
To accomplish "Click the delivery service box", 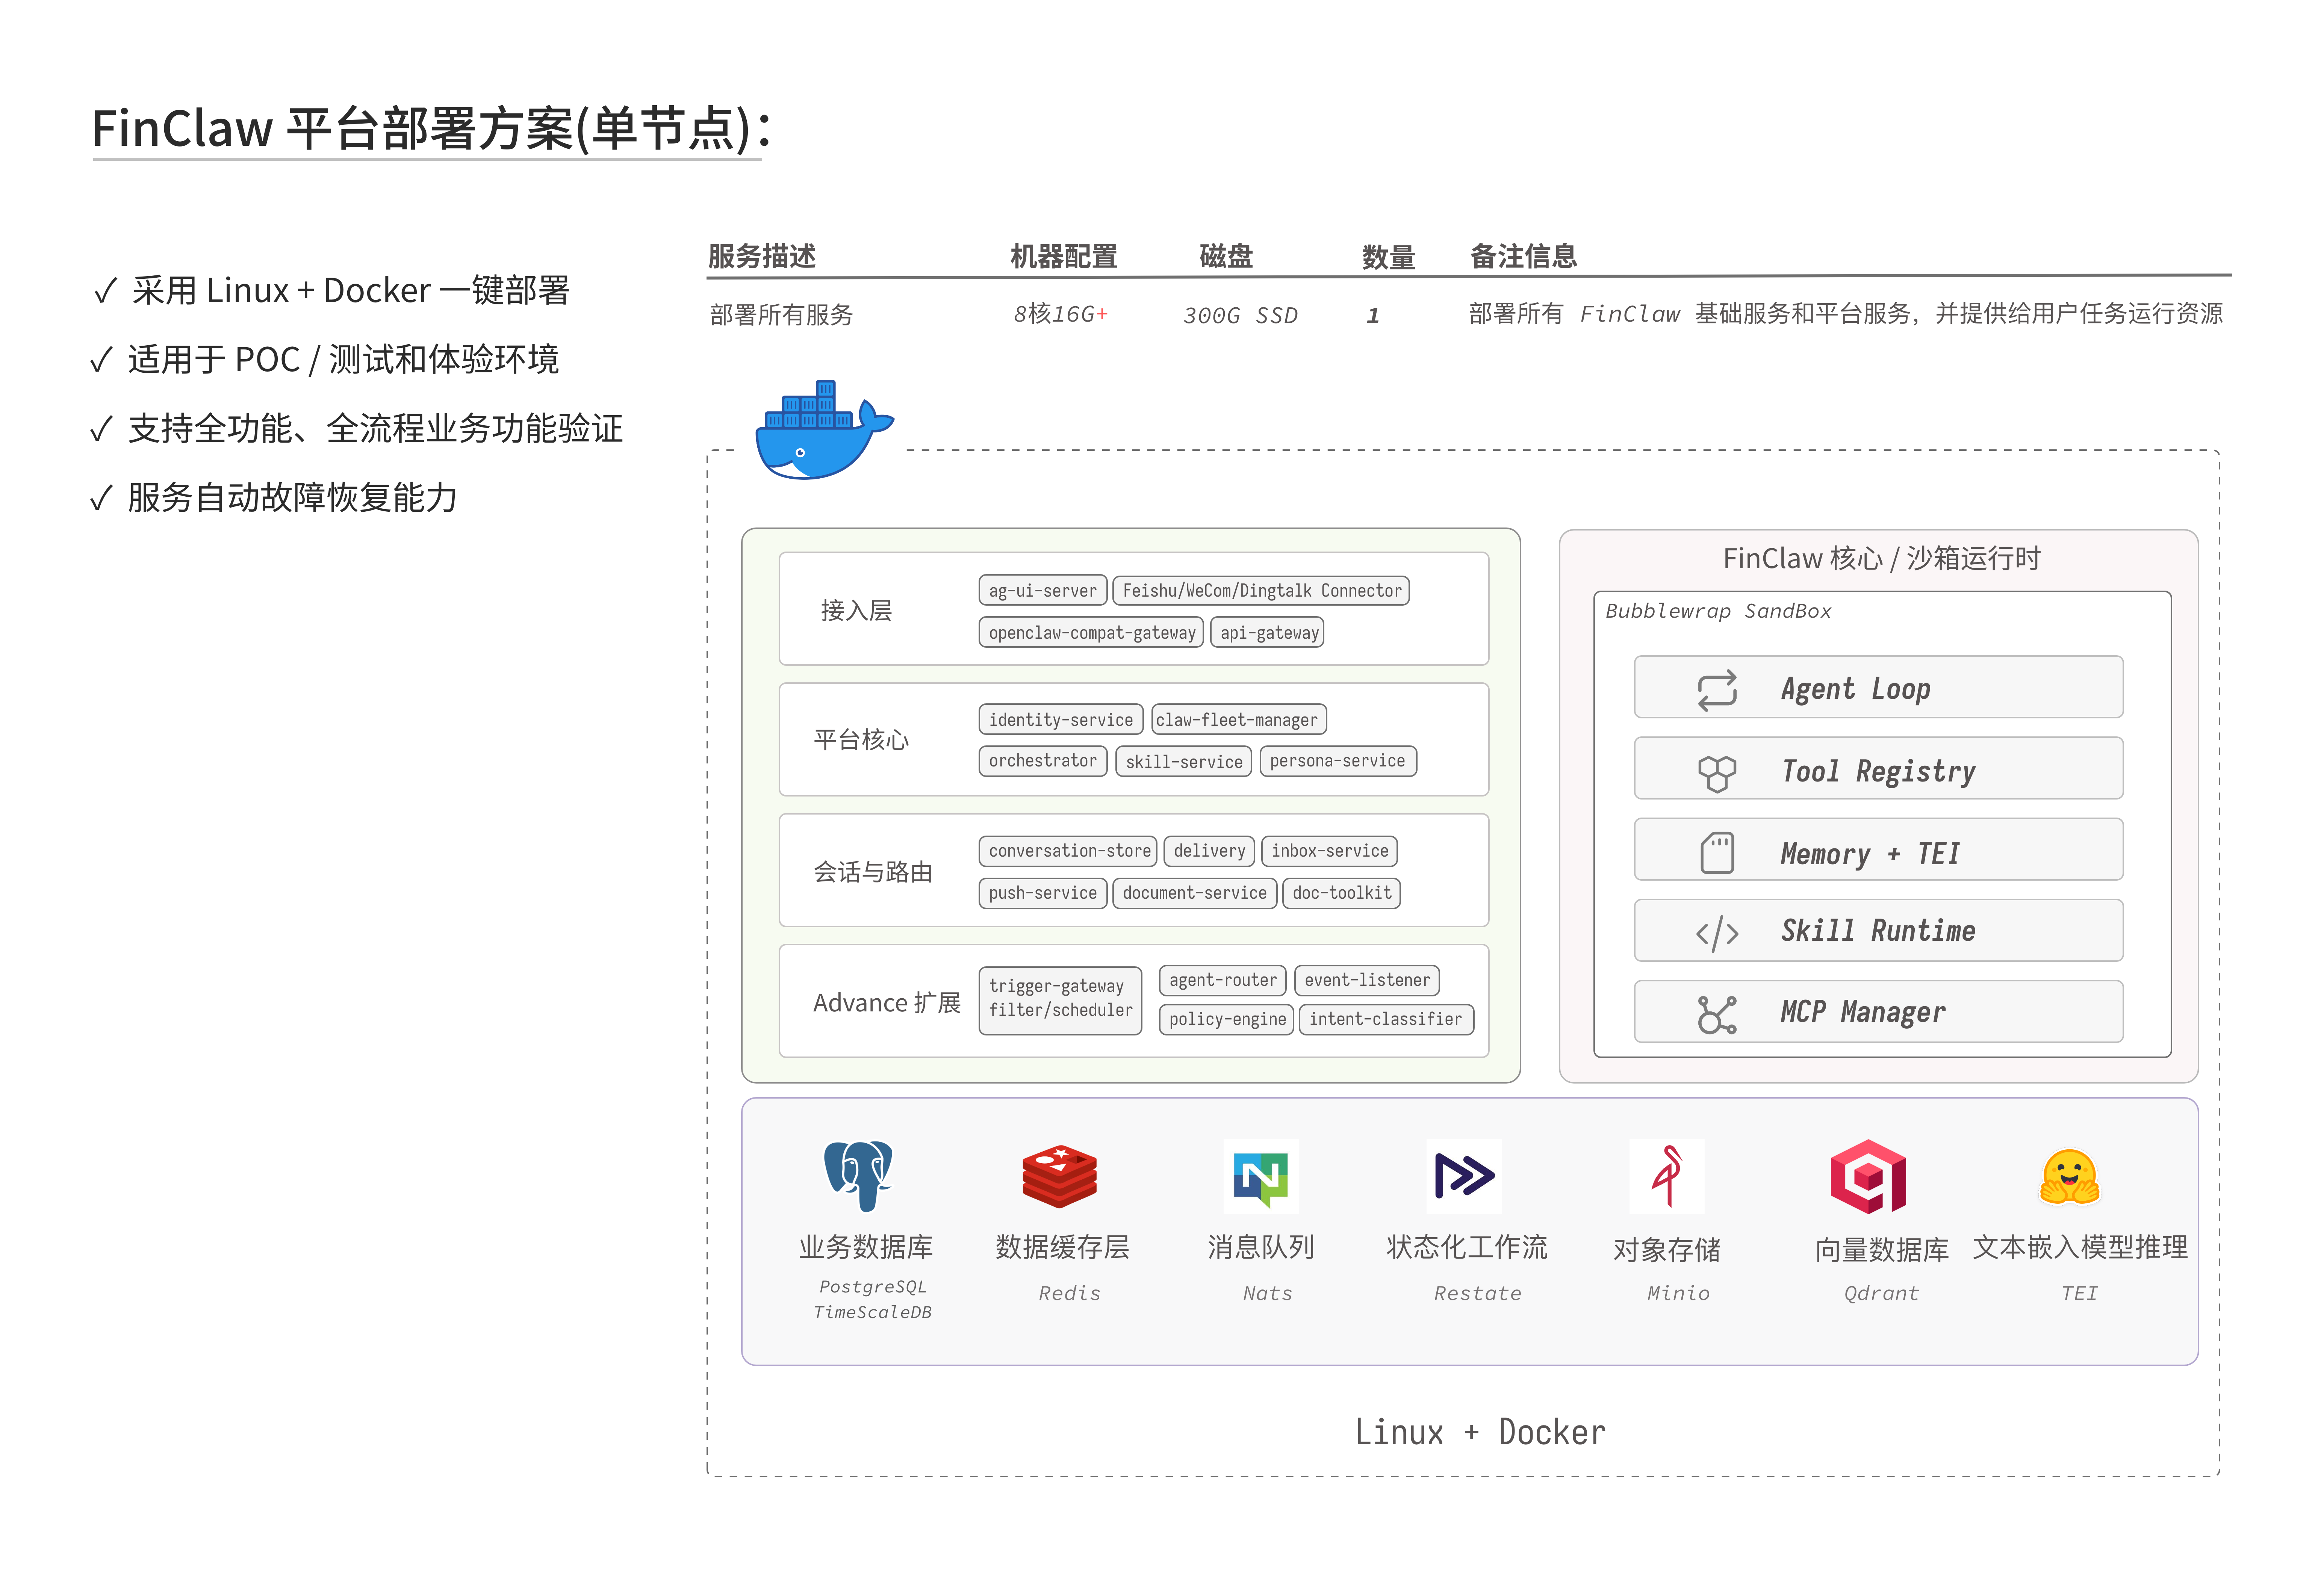I will click(1209, 851).
